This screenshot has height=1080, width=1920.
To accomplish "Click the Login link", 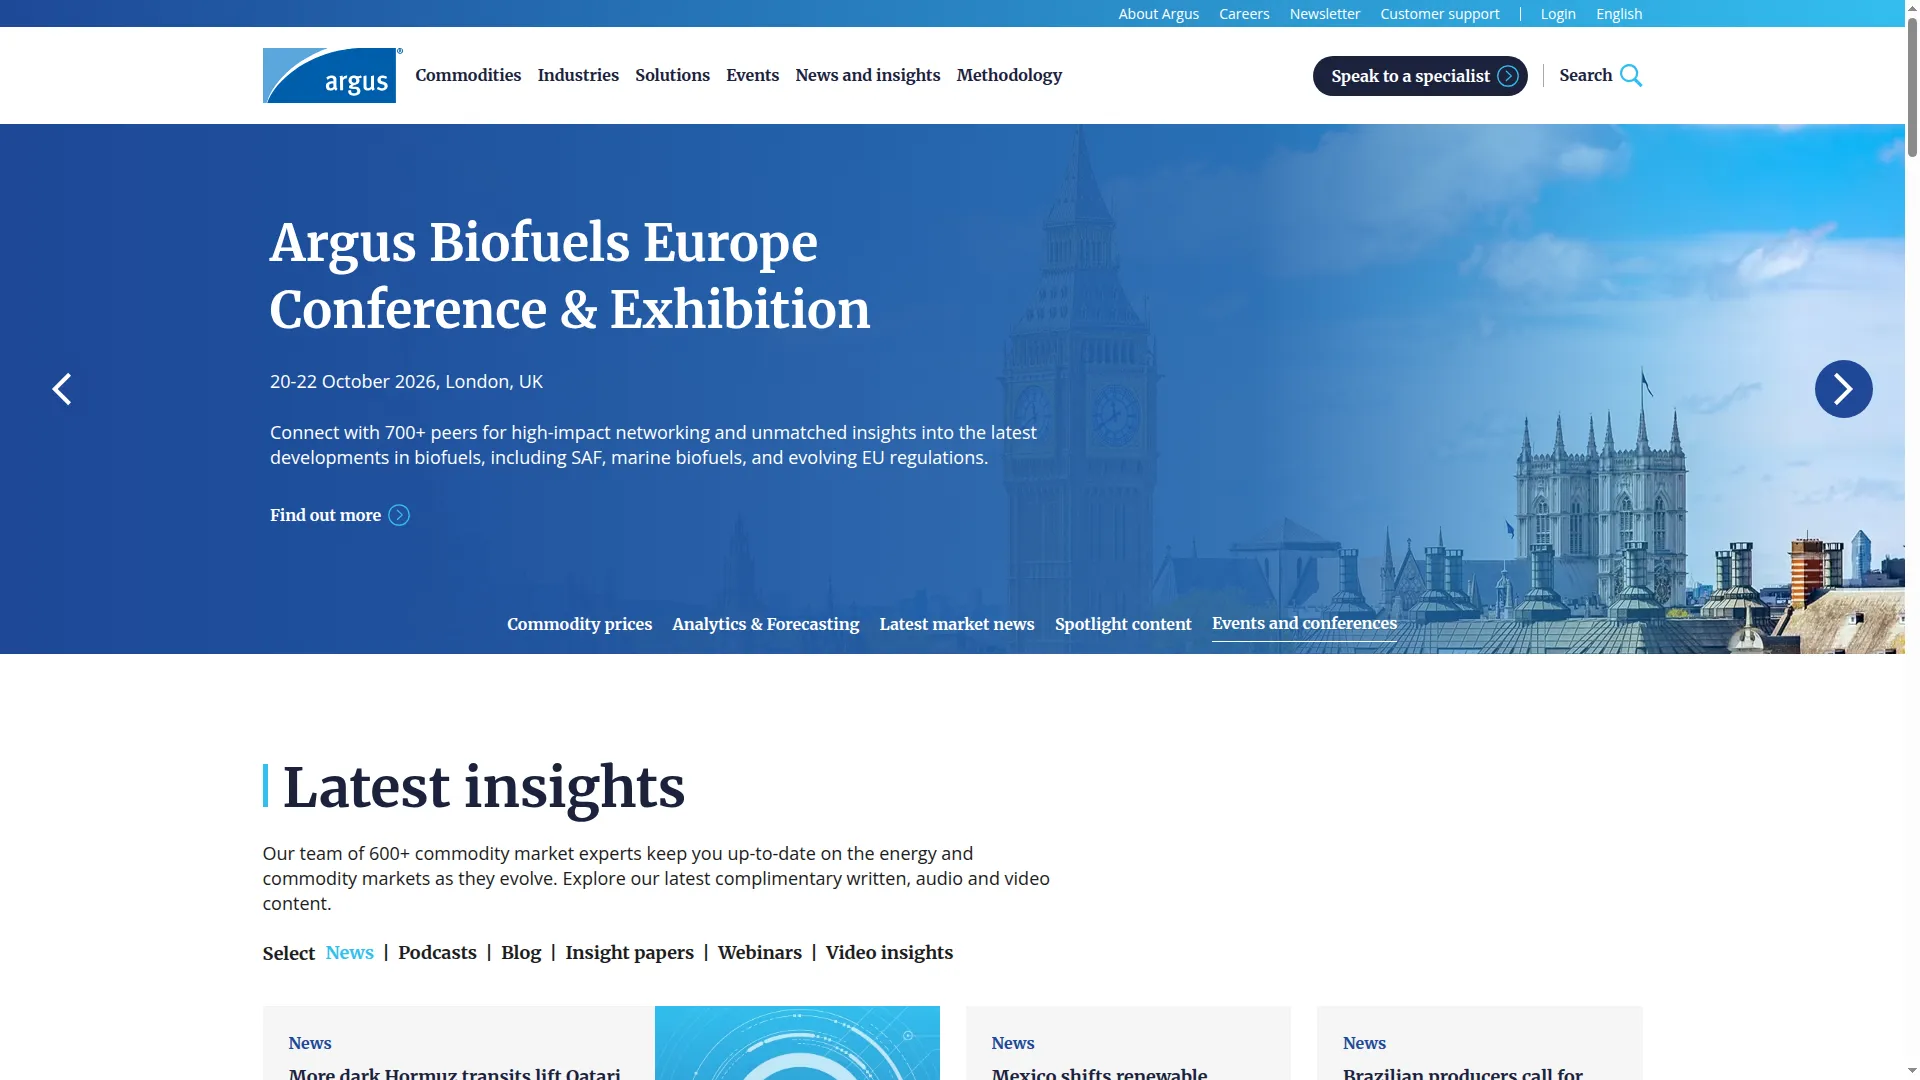I will pyautogui.click(x=1558, y=14).
